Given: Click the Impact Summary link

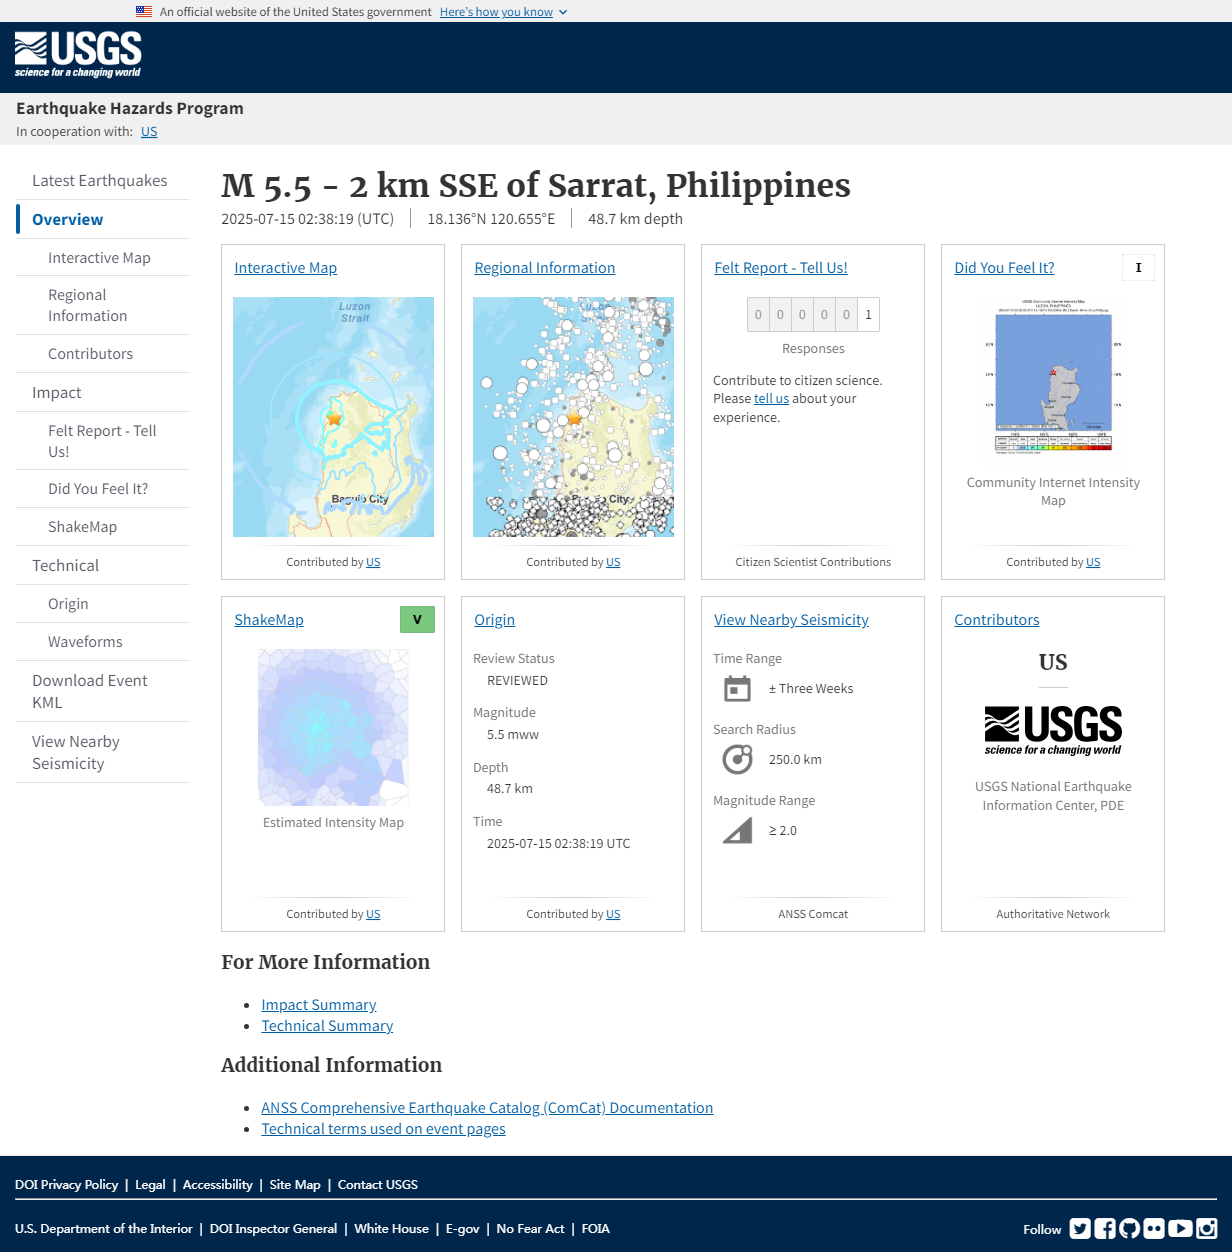Looking at the screenshot, I should [x=319, y=1005].
